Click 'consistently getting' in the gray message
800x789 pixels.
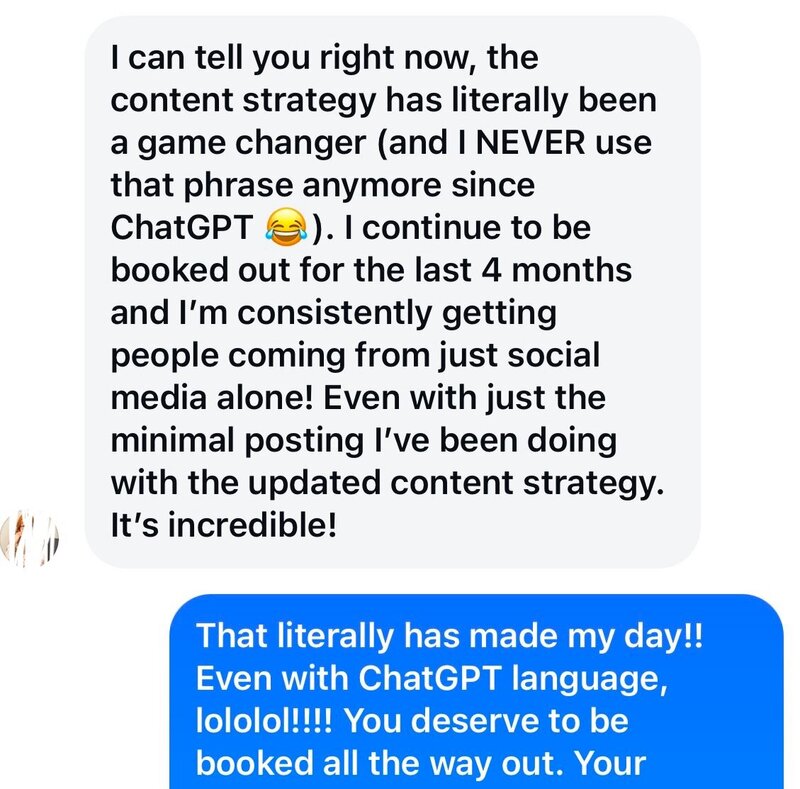tap(397, 313)
